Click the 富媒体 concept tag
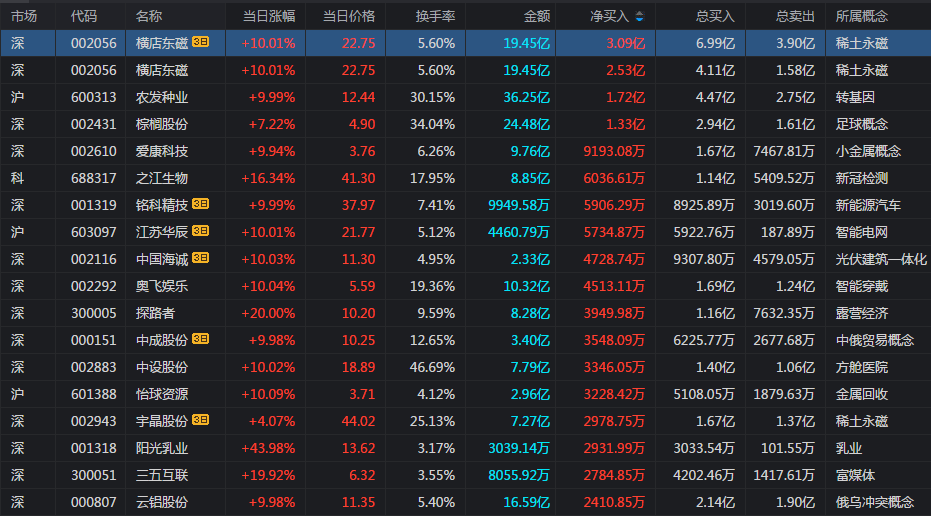Screen dimensions: 931x516 coord(855,475)
